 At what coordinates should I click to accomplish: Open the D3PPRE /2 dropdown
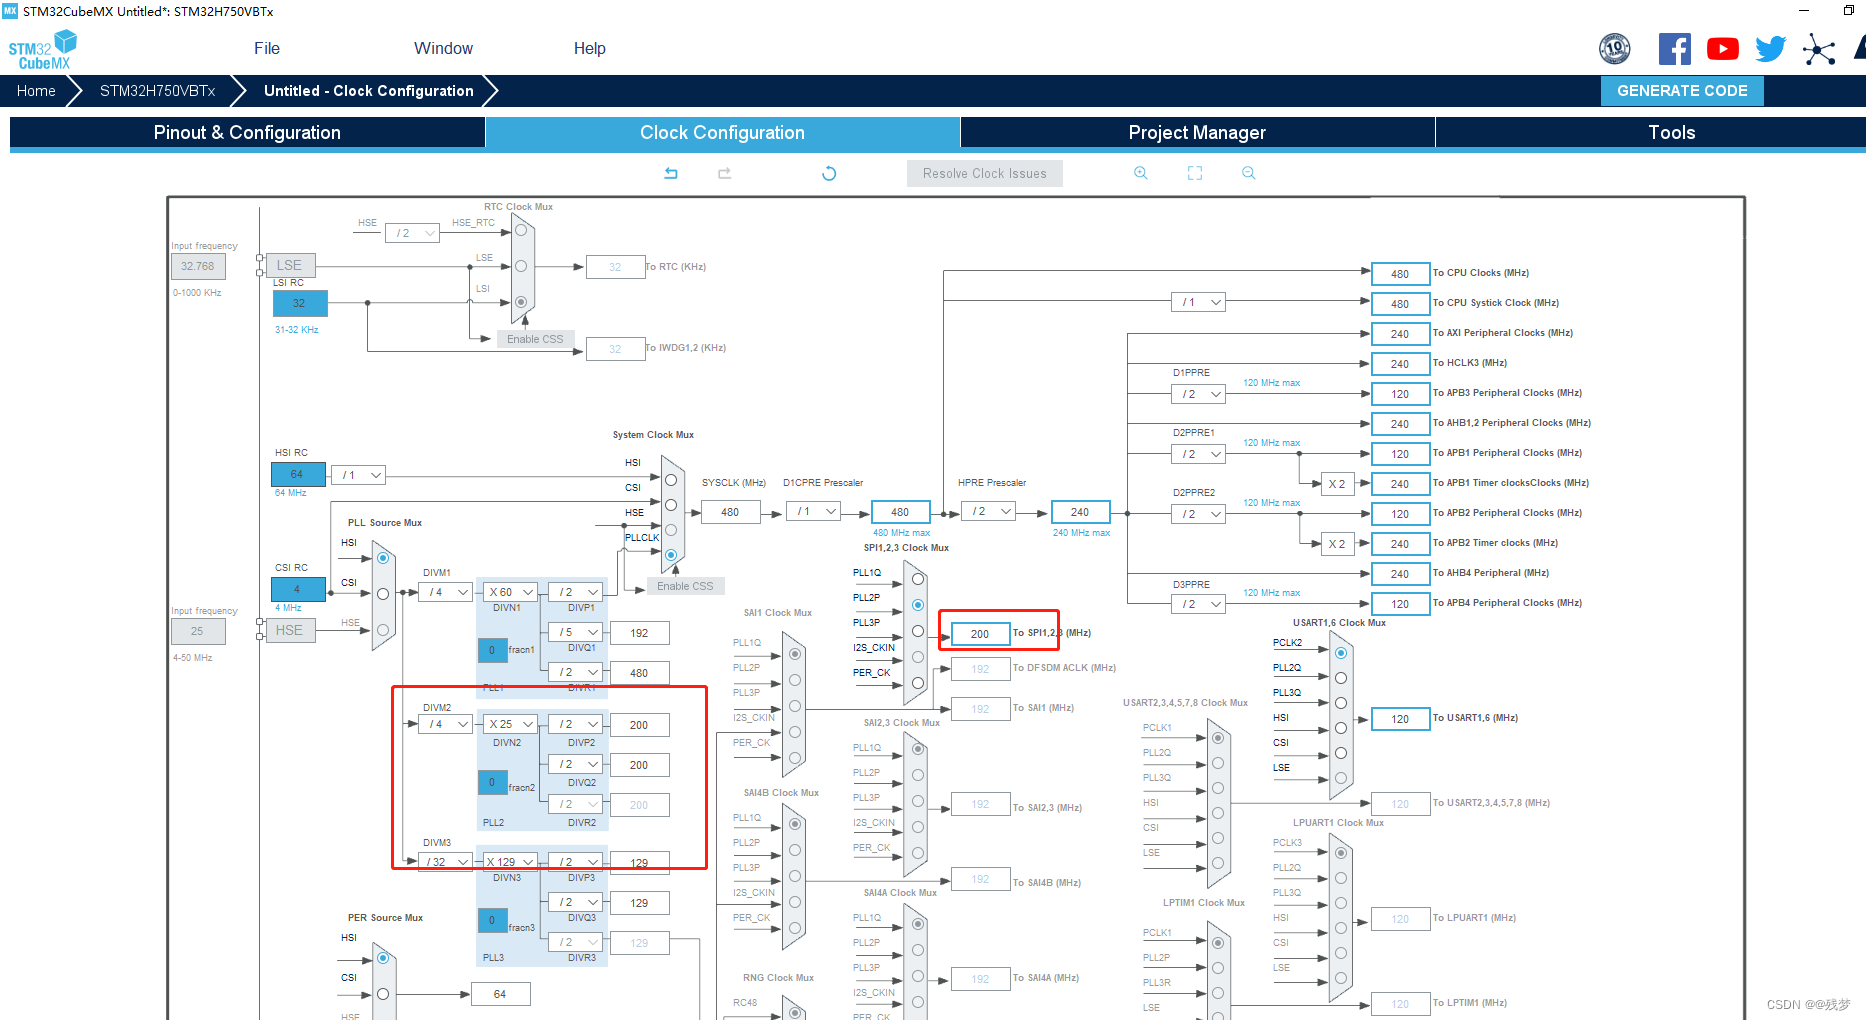1198,604
